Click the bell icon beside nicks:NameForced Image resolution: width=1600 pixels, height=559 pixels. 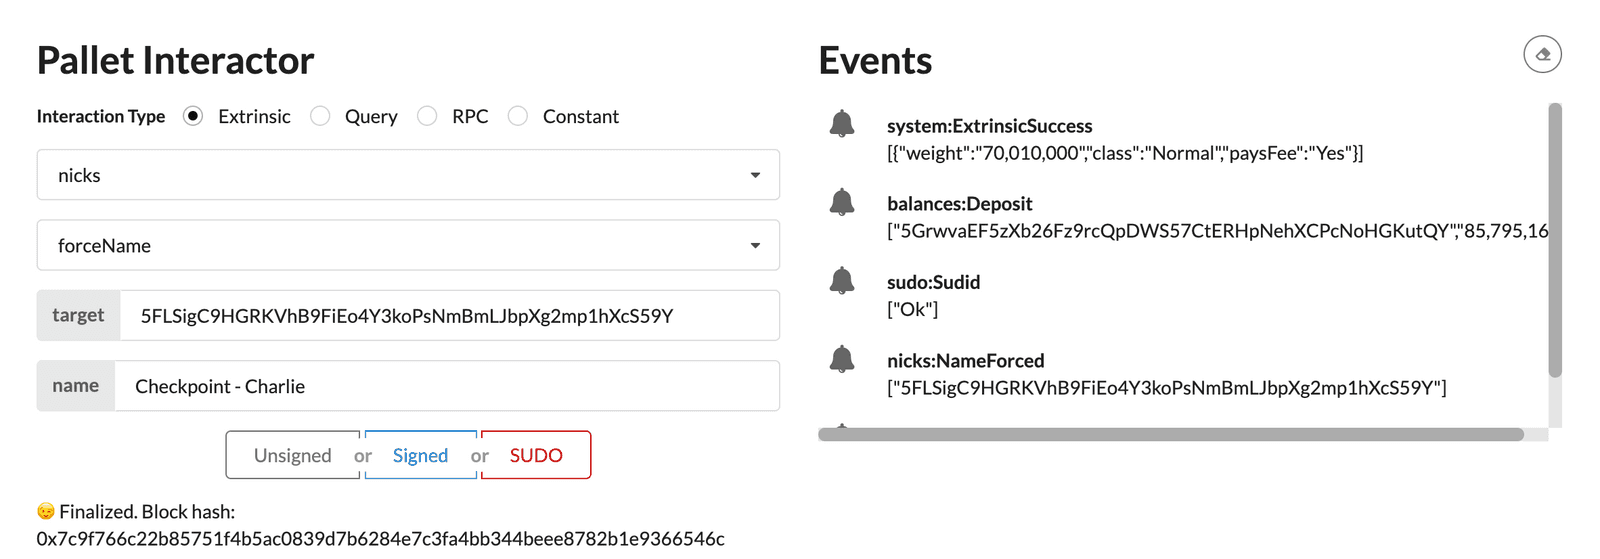[x=842, y=358]
